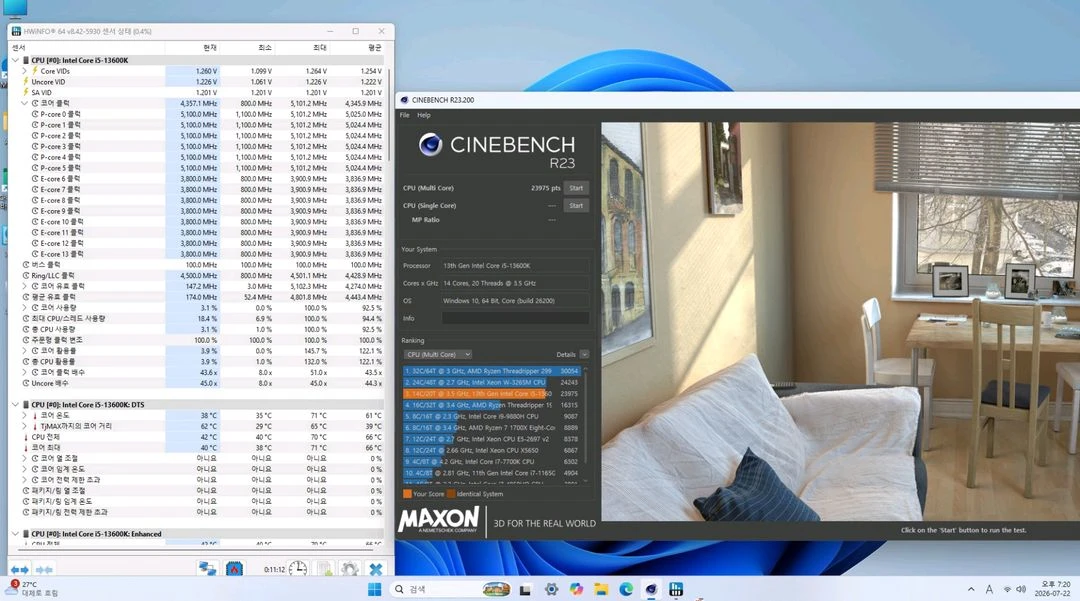Click the expand-columns blue arrows icon in HWiNFO toolbar
The height and width of the screenshot is (601, 1080).
point(19,569)
